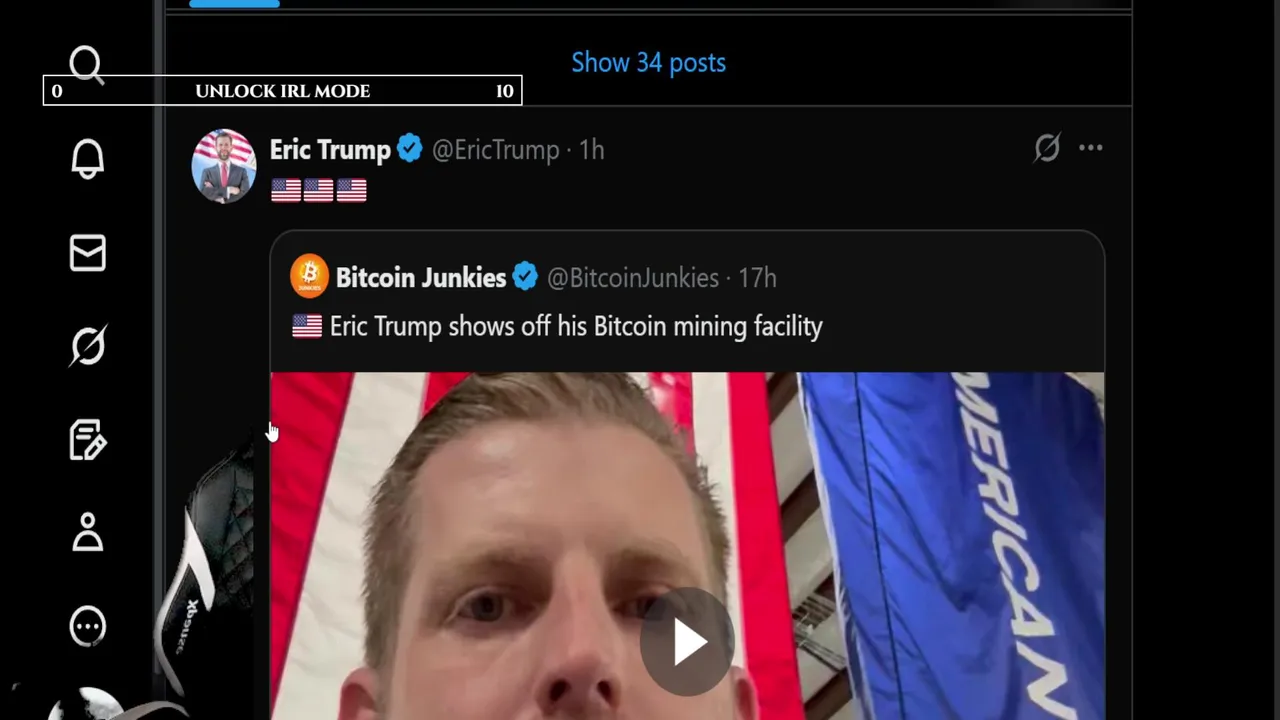Click the Unlock IRL Mode progress bar

tap(282, 91)
